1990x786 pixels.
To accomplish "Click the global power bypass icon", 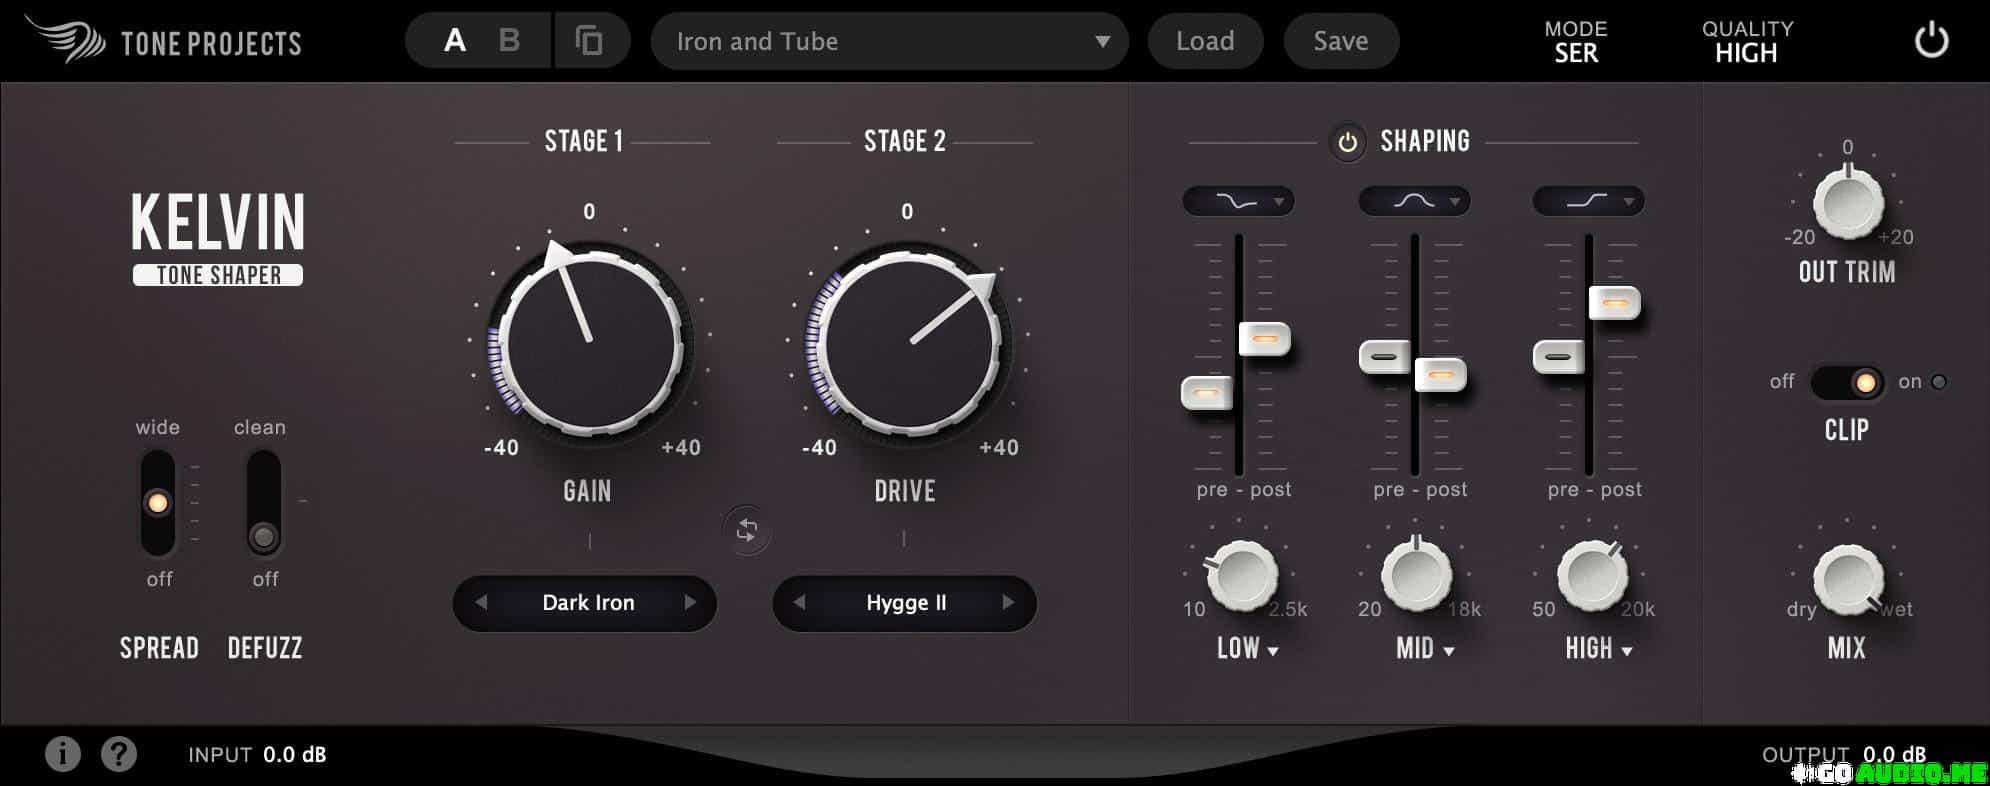I will 1931,41.
